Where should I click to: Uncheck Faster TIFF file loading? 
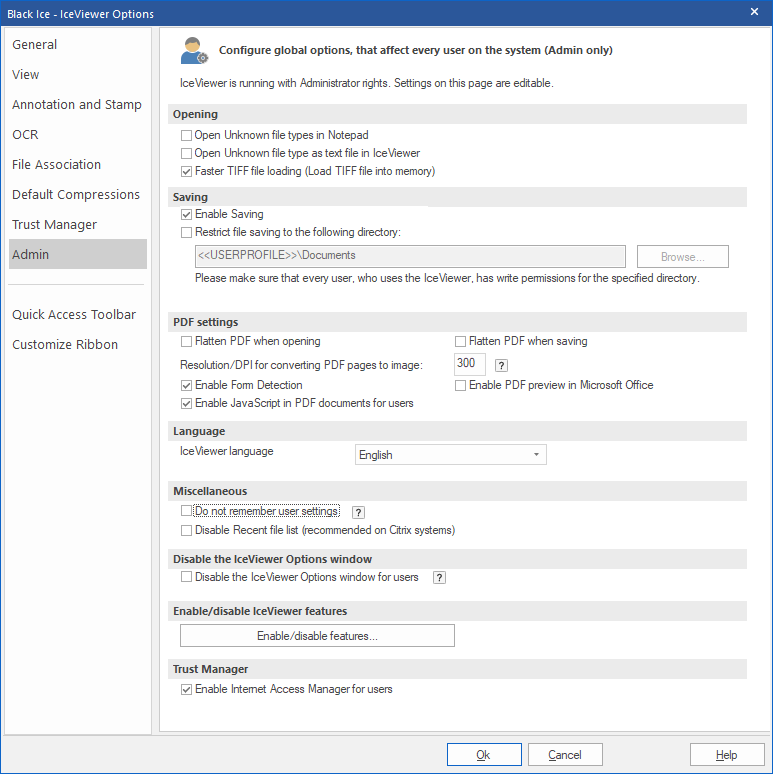tap(186, 172)
